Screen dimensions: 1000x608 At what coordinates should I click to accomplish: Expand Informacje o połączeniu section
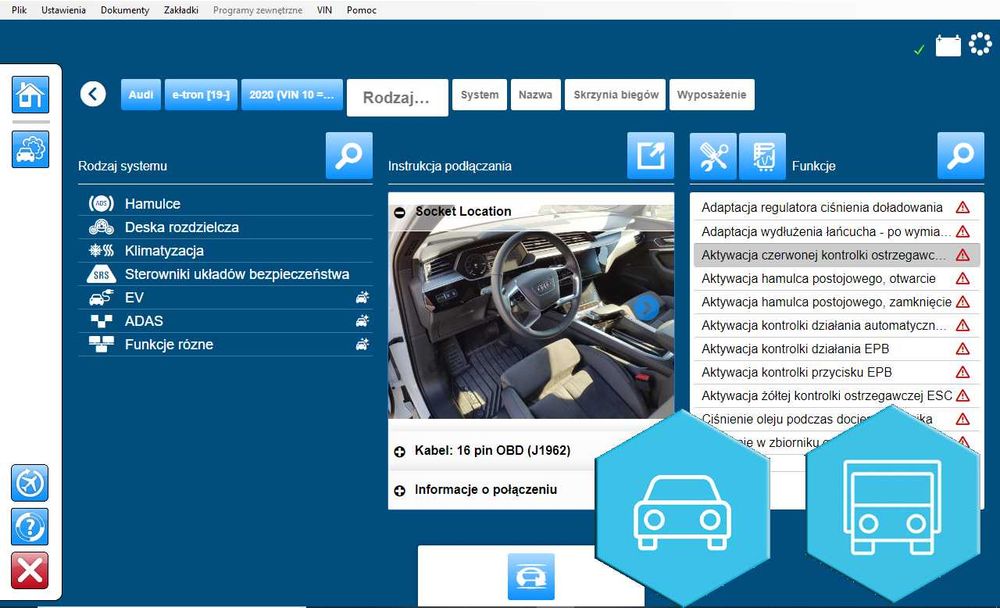click(400, 491)
